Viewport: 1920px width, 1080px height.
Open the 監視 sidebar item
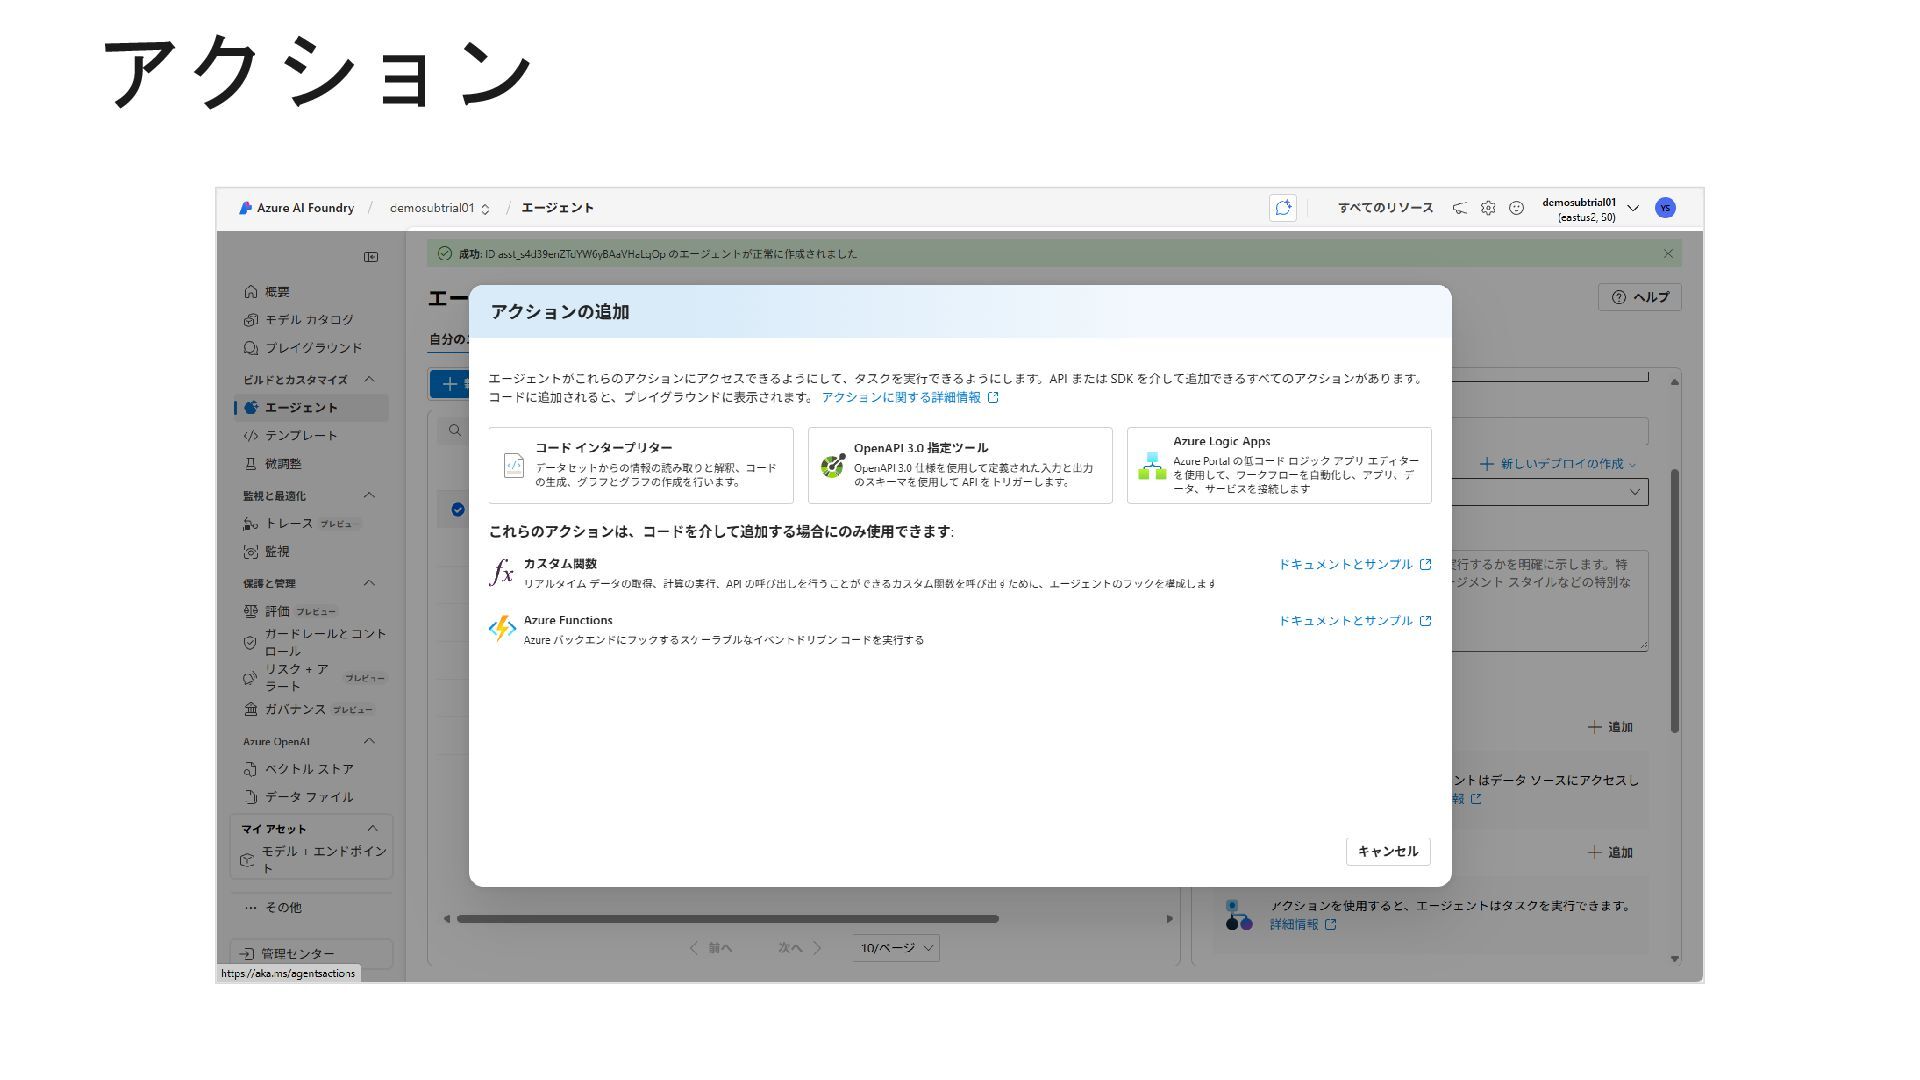pyautogui.click(x=310, y=552)
